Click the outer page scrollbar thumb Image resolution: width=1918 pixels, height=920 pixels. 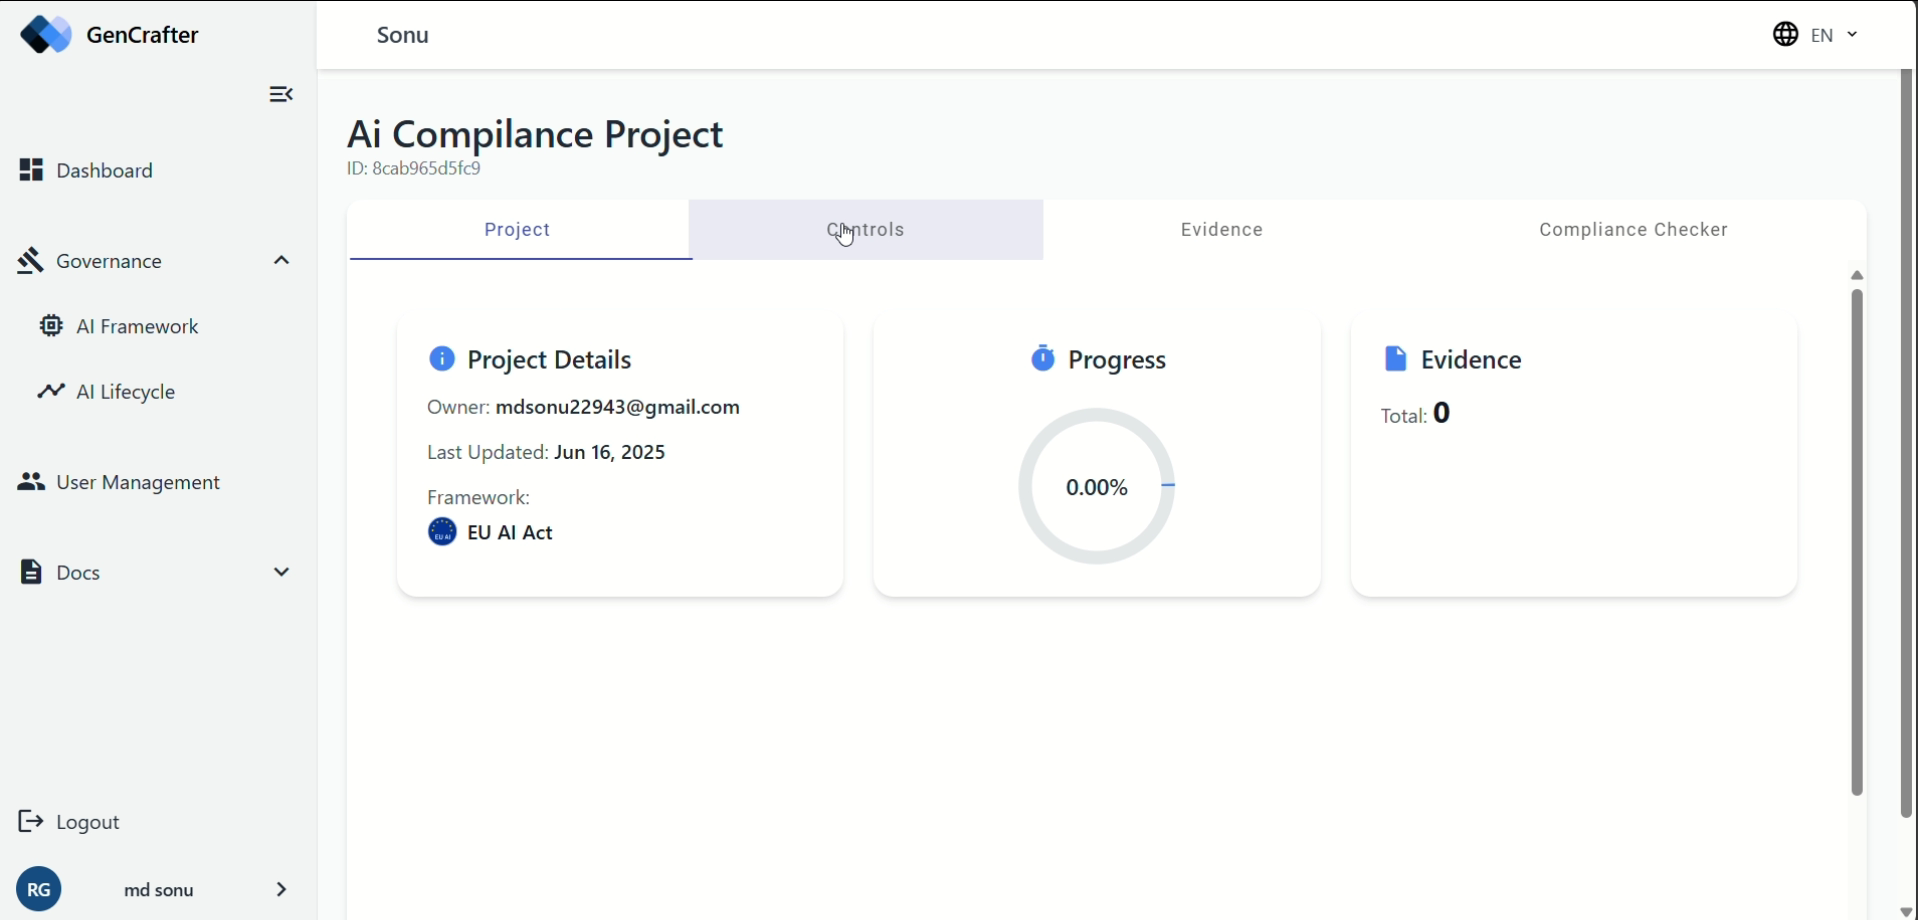(x=1906, y=444)
